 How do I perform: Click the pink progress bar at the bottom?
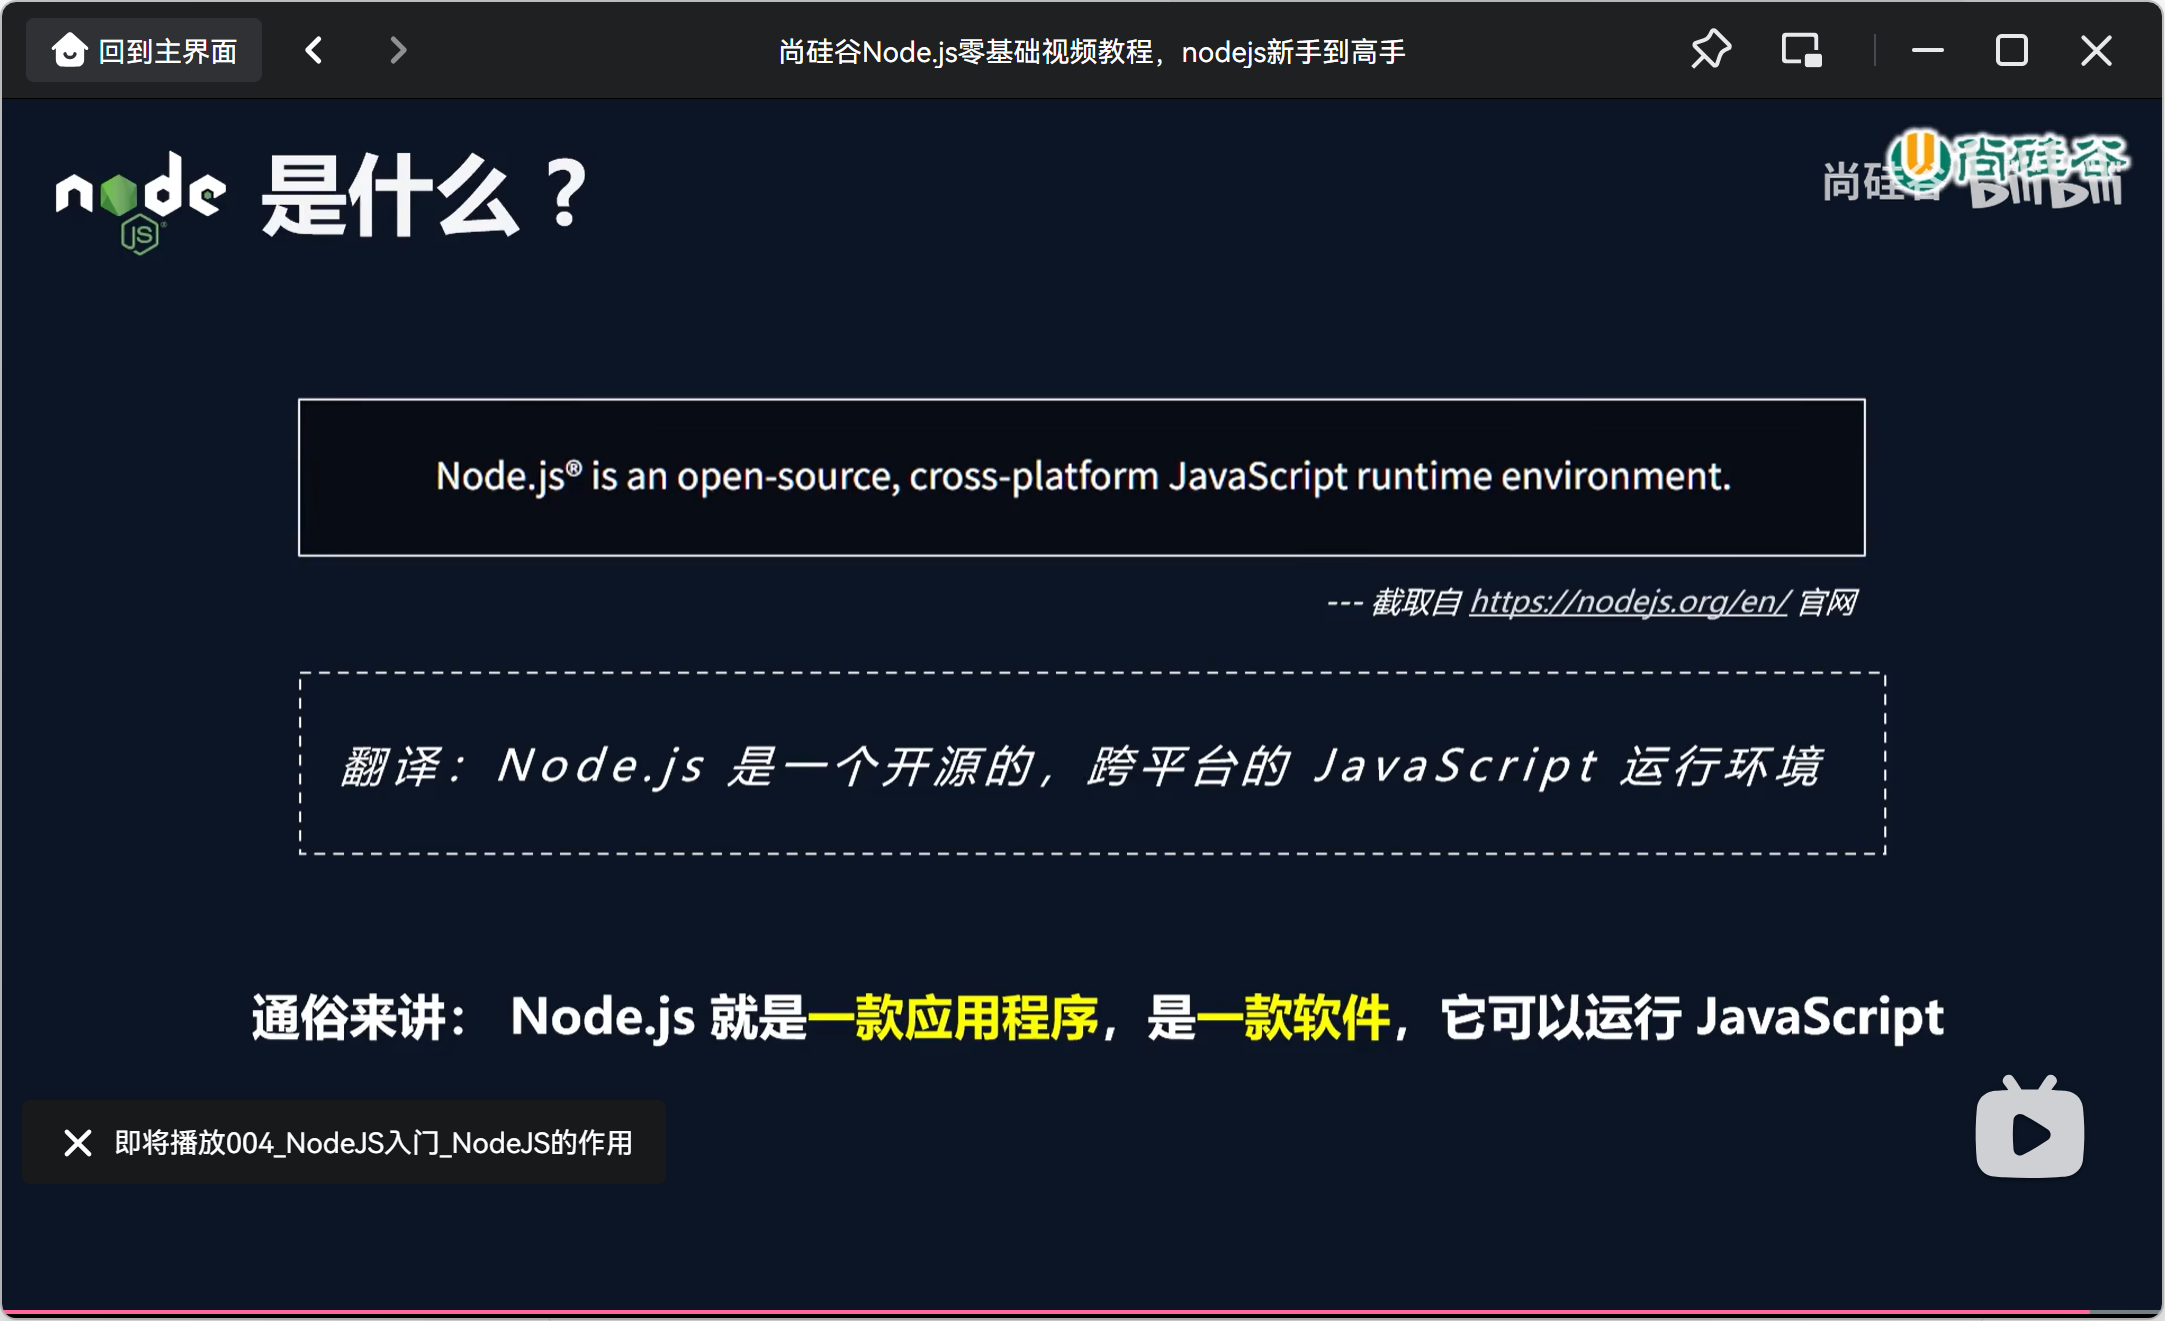coord(1082,1314)
